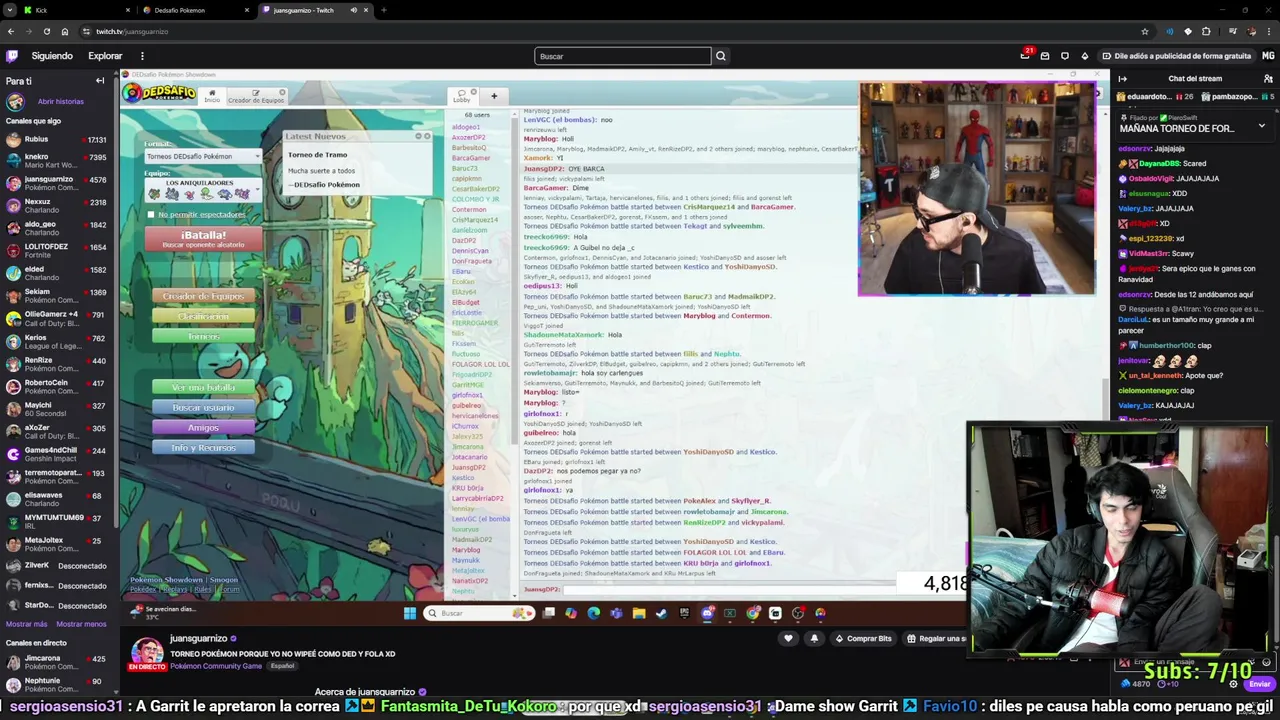Screen dimensions: 1280x720
Task: Expand the pinned MAÑANA TORNEO chat message
Action: pyautogui.click(x=1261, y=127)
